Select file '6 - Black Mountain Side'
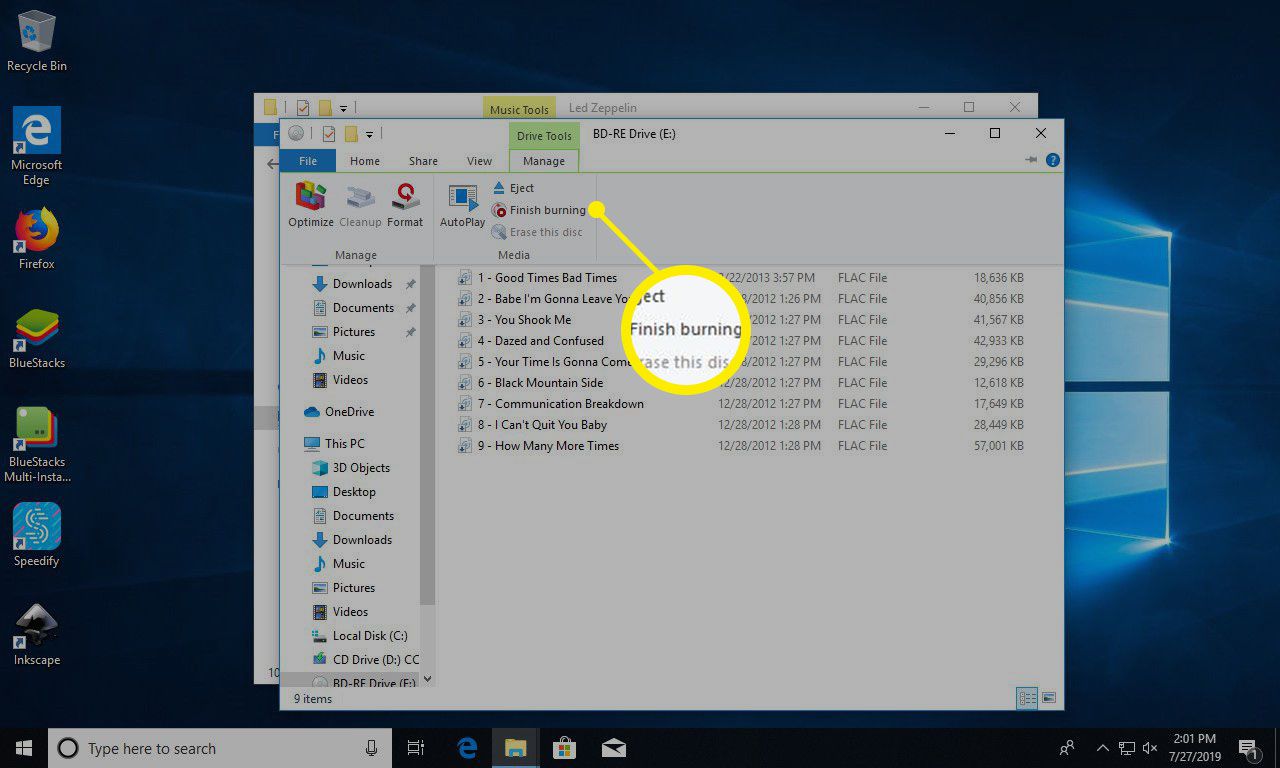This screenshot has width=1280, height=768. tap(540, 383)
